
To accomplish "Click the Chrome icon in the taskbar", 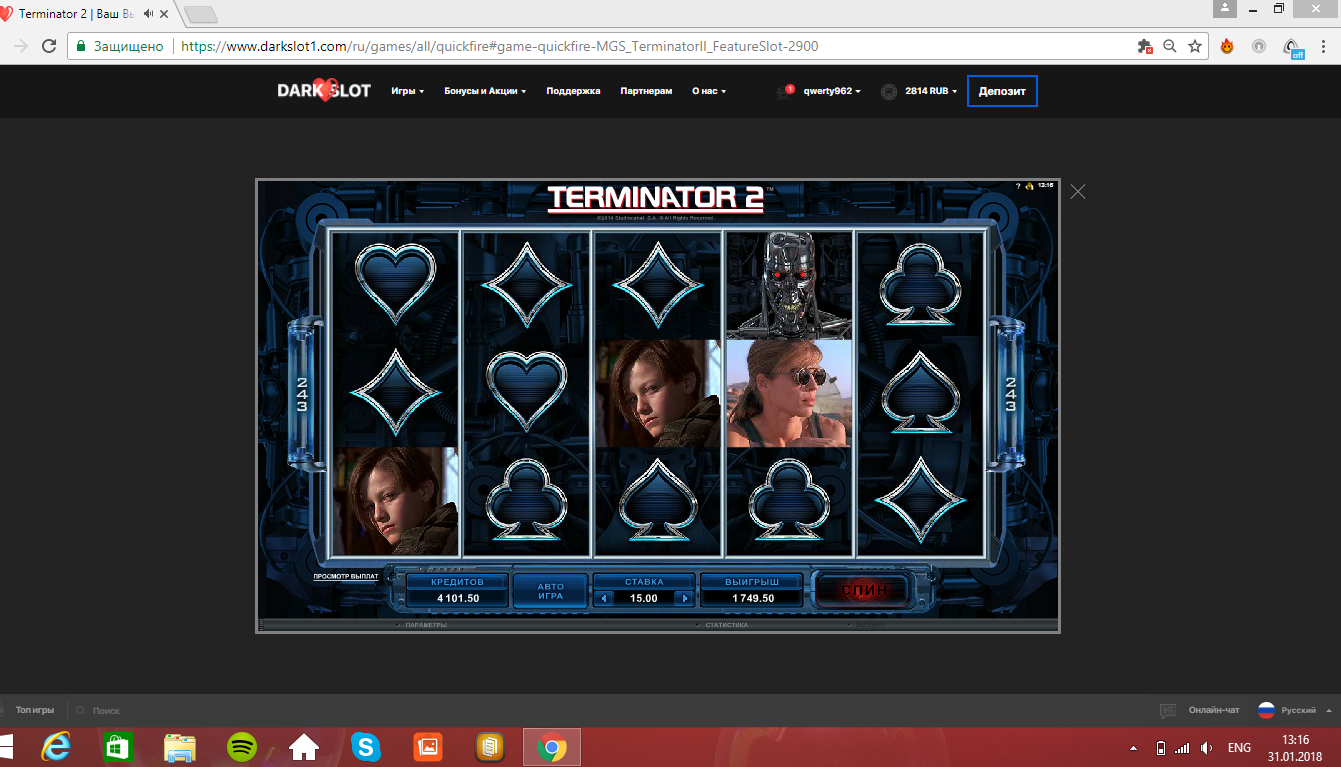I will [x=552, y=747].
